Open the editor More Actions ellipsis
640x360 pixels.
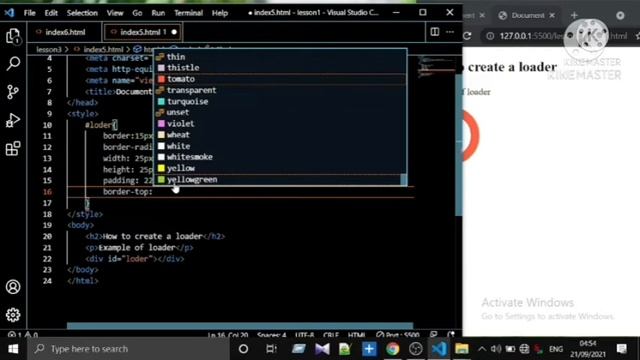click(450, 32)
